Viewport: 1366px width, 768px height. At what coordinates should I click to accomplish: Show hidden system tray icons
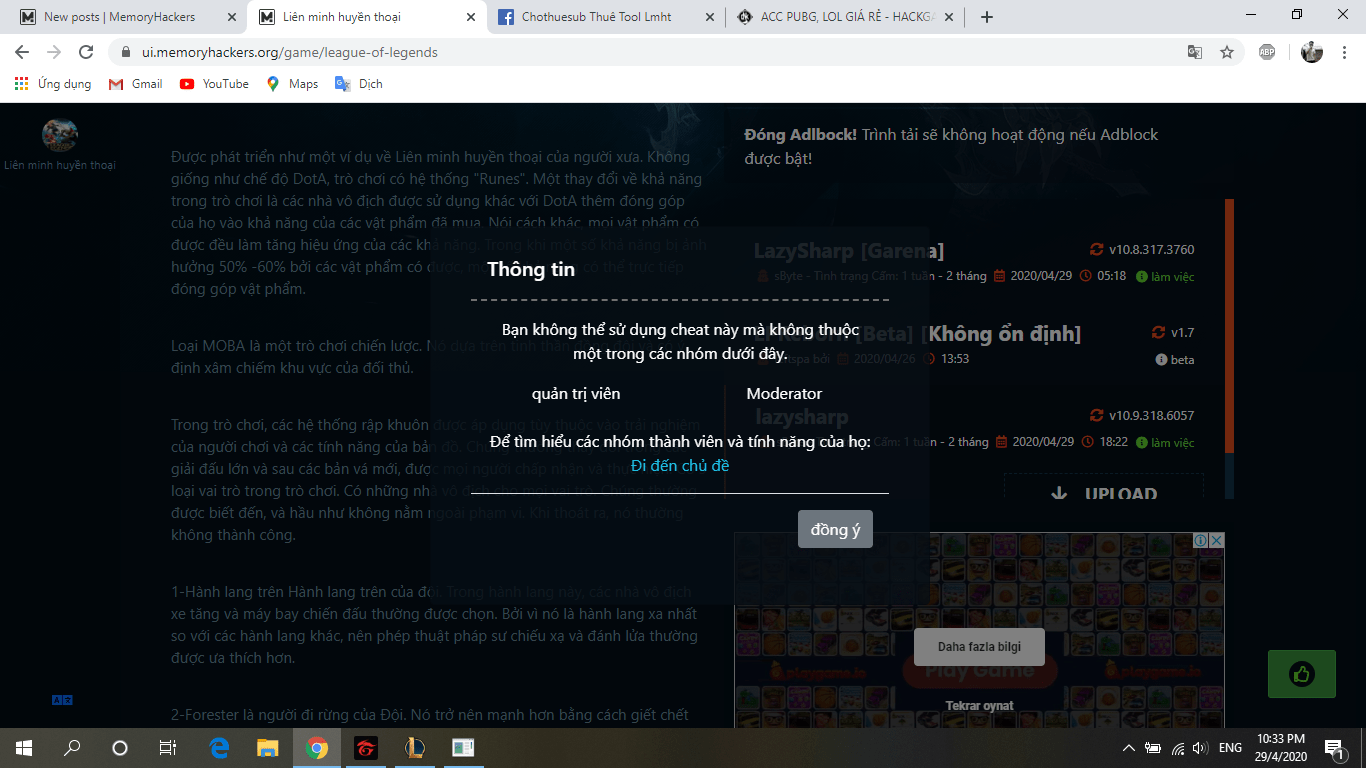[x=1129, y=747]
